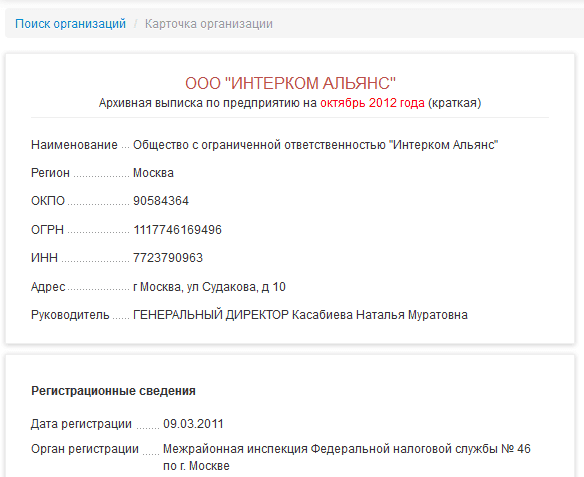Click the Регистрационные сведения section heading
The height and width of the screenshot is (477, 584).
pyautogui.click(x=113, y=391)
